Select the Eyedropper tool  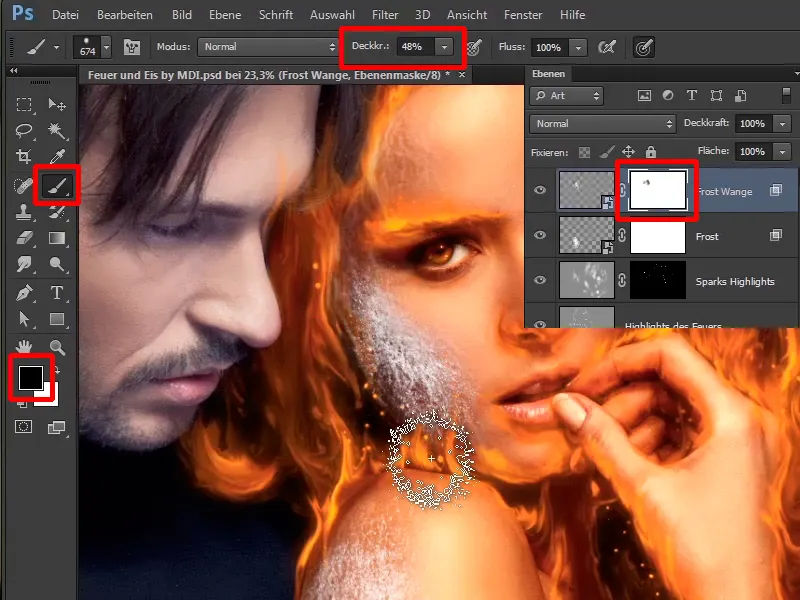(57, 156)
